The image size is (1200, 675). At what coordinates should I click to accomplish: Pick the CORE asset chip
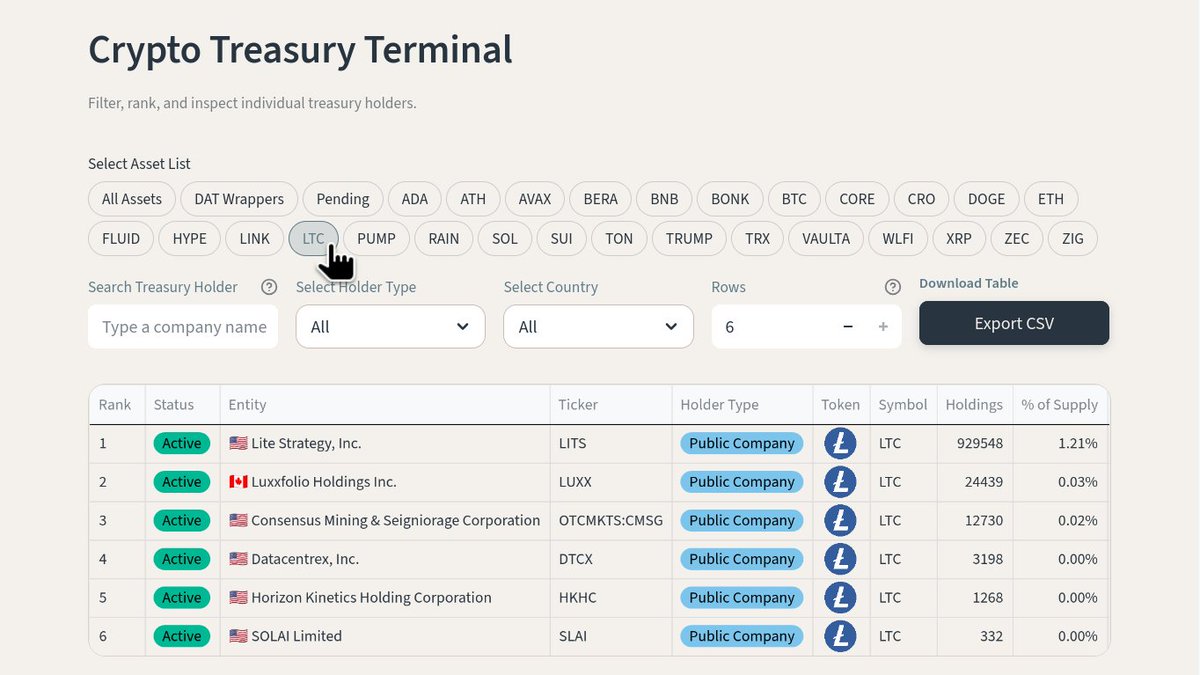[x=857, y=199]
